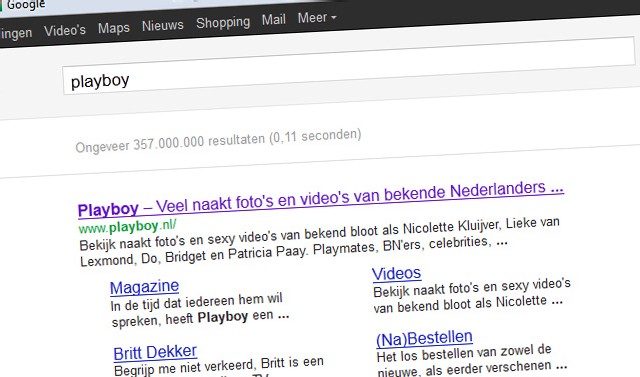Click the description 'Het los bestellen van zowel'

[471, 361]
